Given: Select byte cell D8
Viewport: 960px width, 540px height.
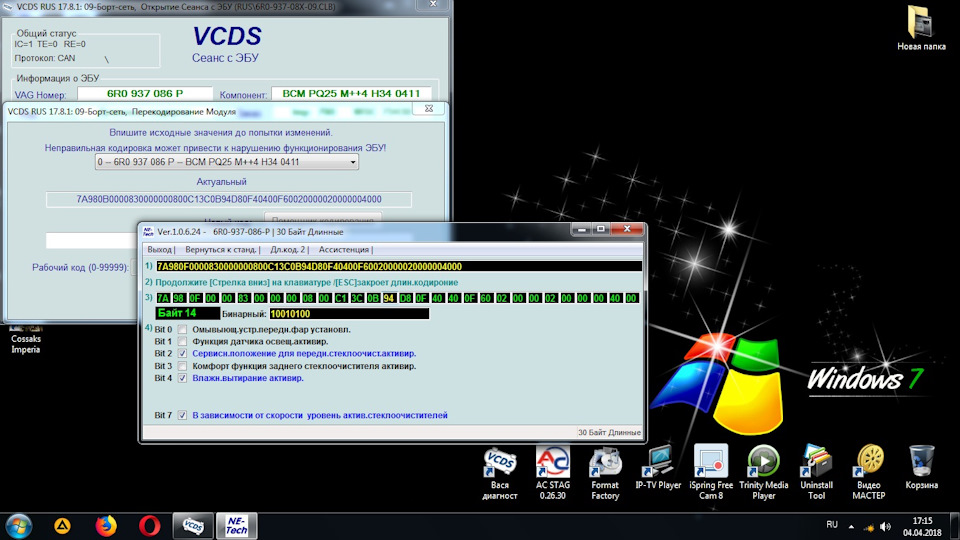Looking at the screenshot, I should point(405,298).
